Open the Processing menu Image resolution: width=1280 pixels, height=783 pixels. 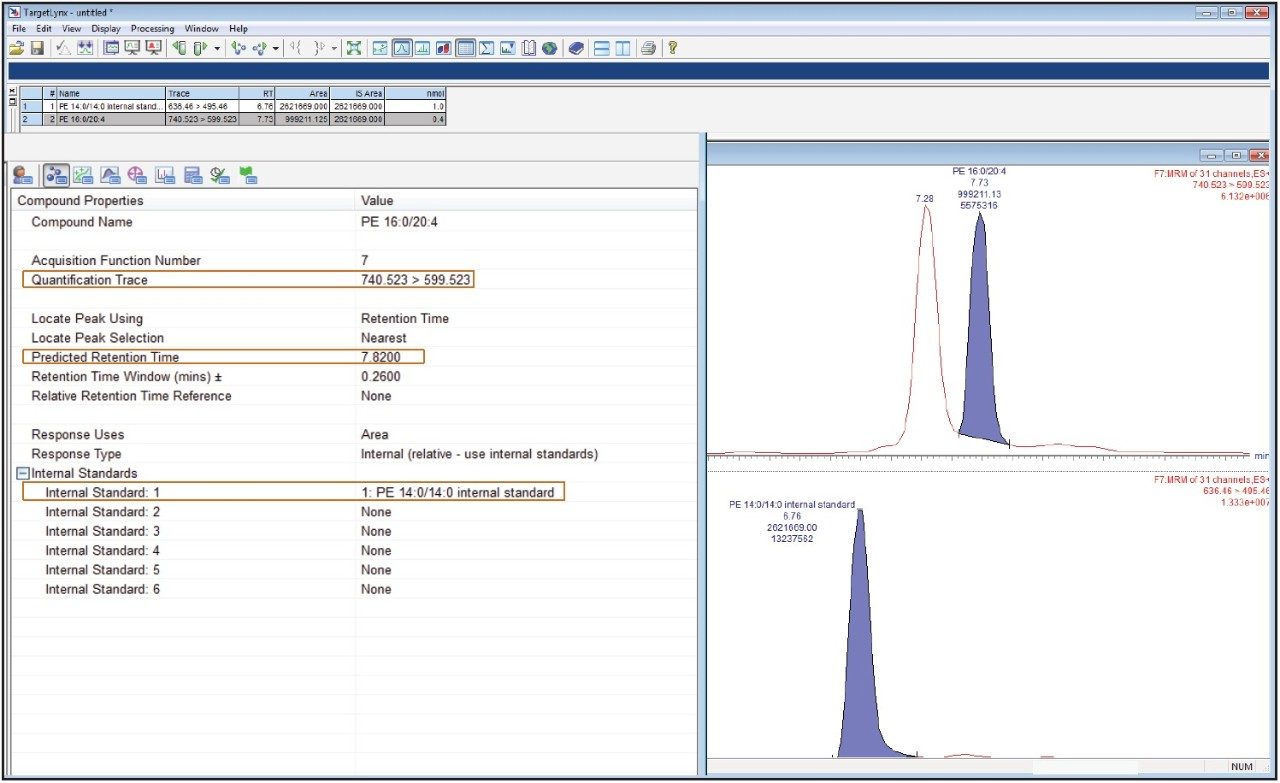152,28
